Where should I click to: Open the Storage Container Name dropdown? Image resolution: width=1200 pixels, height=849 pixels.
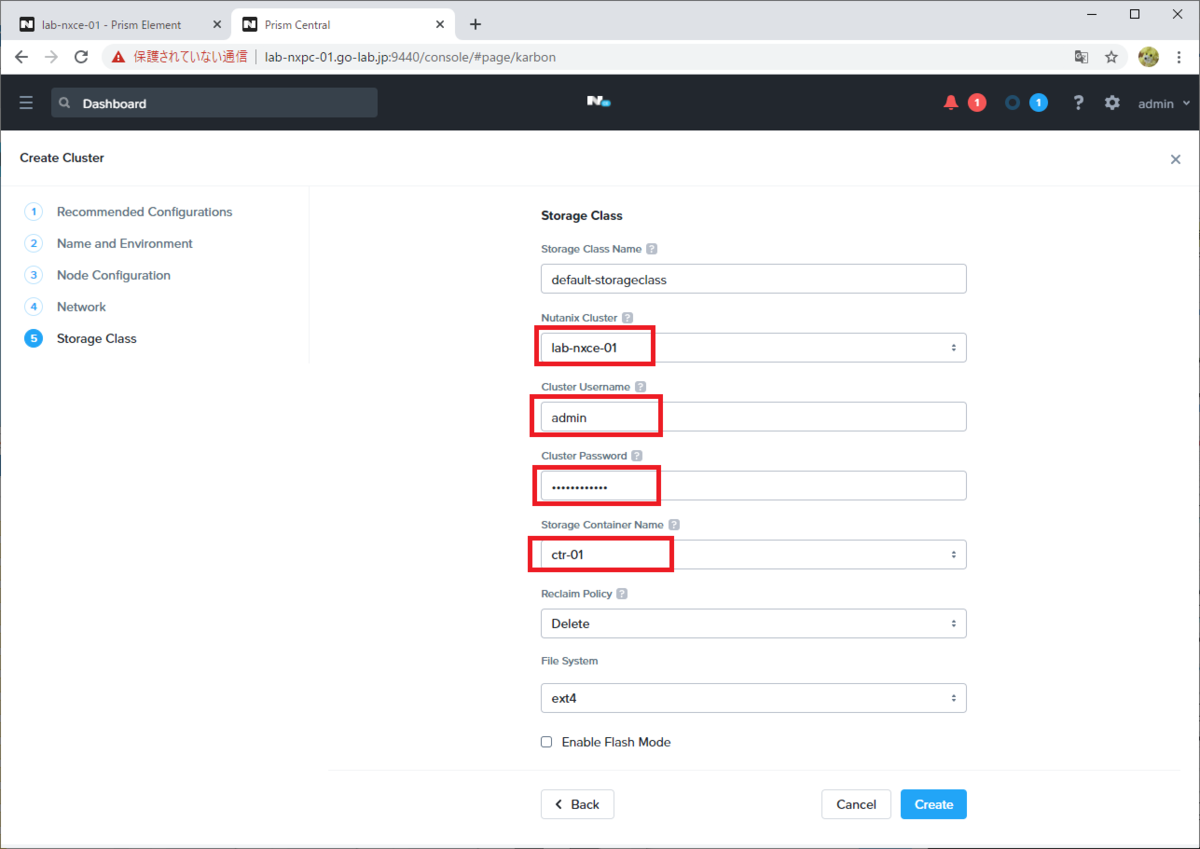coord(753,554)
